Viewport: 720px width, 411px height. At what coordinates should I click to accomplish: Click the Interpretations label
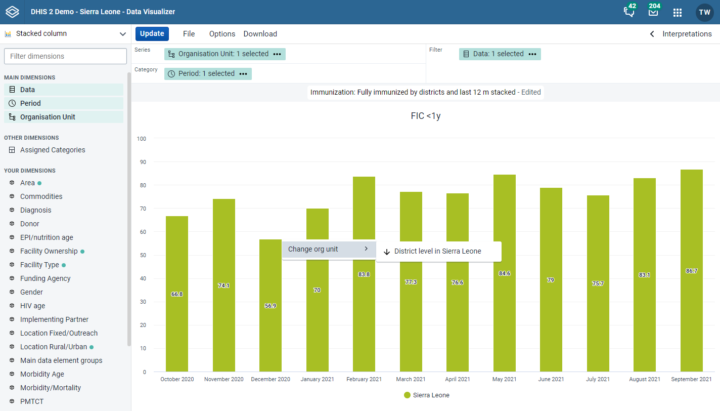686,34
